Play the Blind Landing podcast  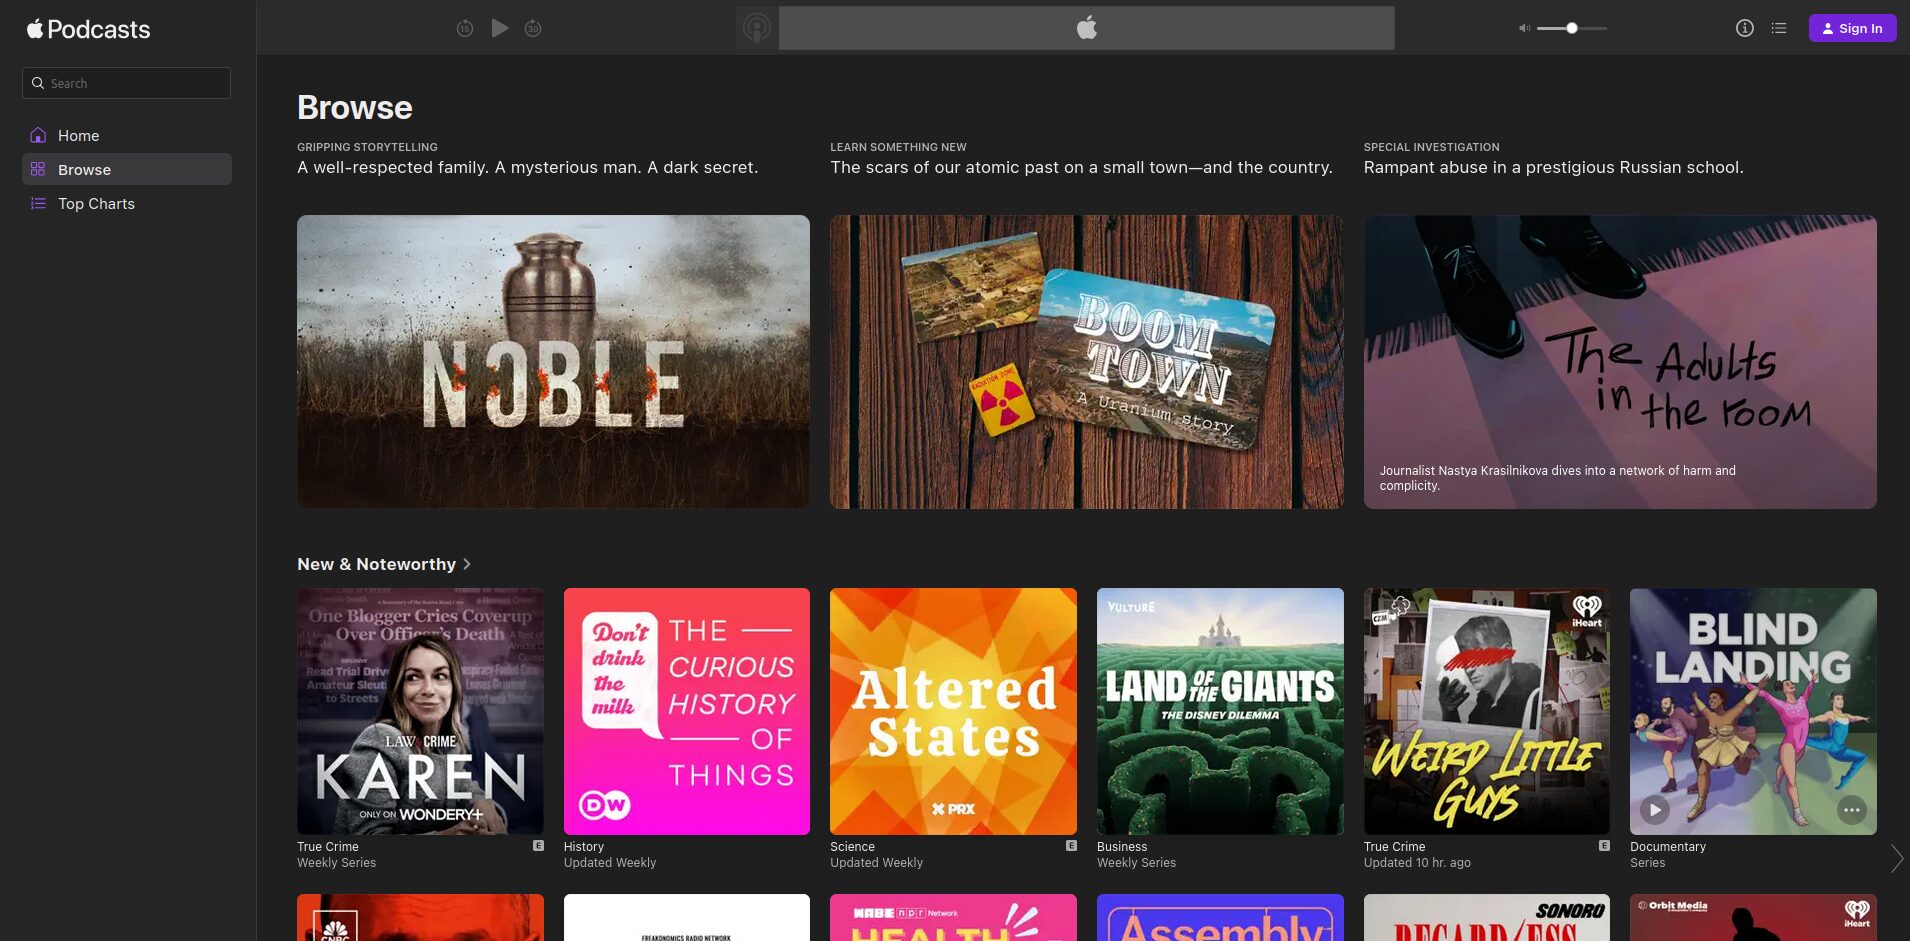pyautogui.click(x=1655, y=810)
